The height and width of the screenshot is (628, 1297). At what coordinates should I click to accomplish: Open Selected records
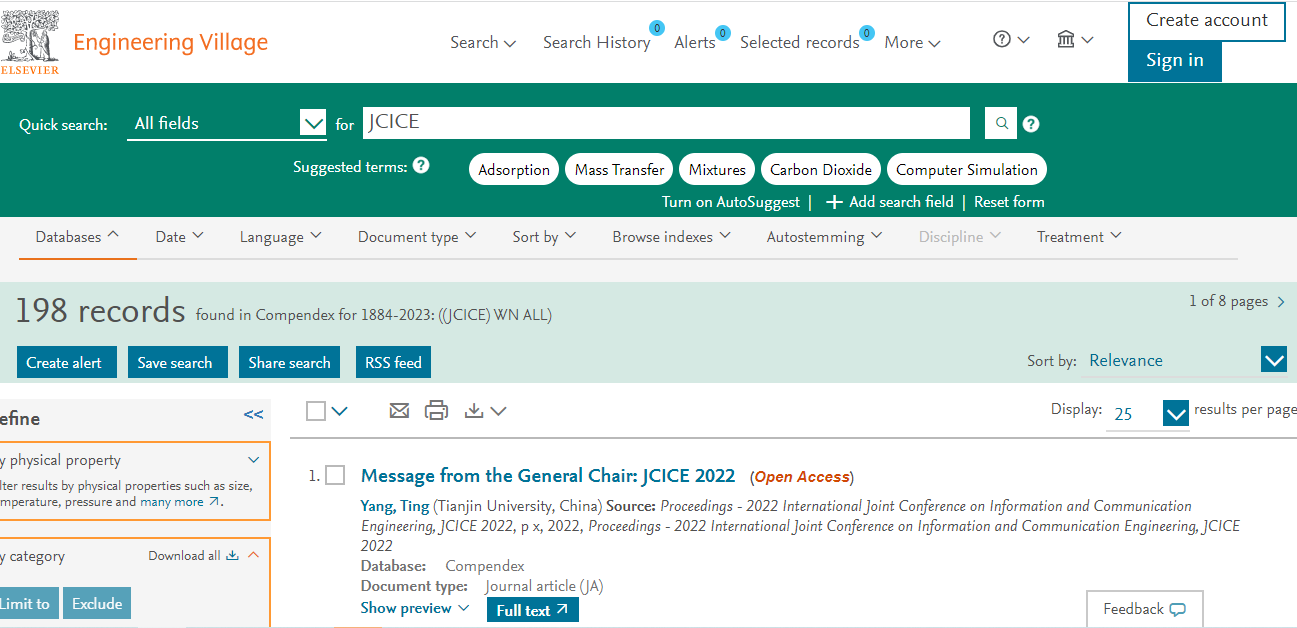click(800, 42)
